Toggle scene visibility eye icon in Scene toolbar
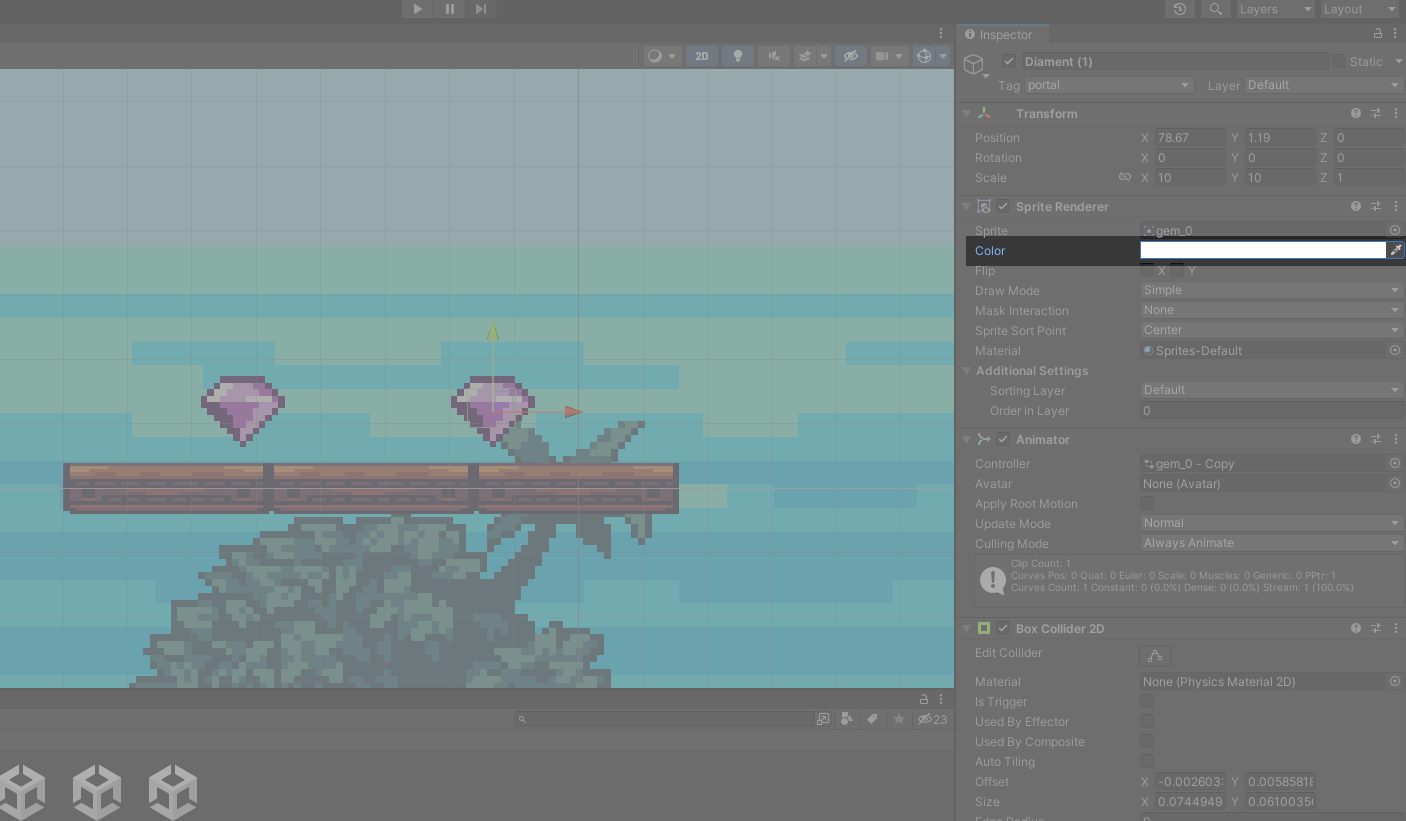The height and width of the screenshot is (821, 1406). (850, 56)
